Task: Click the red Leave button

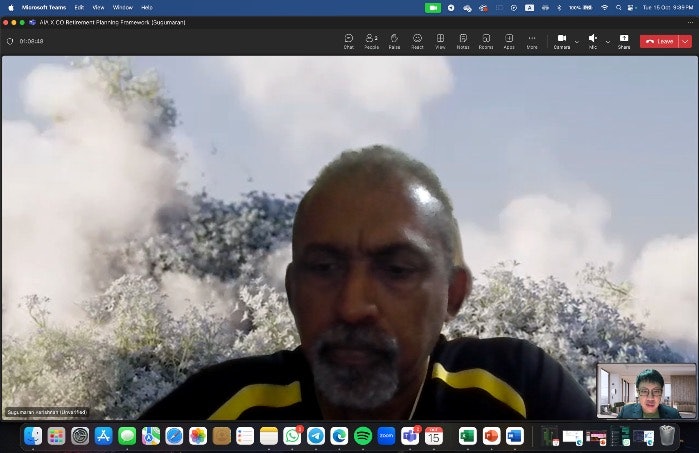Action: (659, 41)
